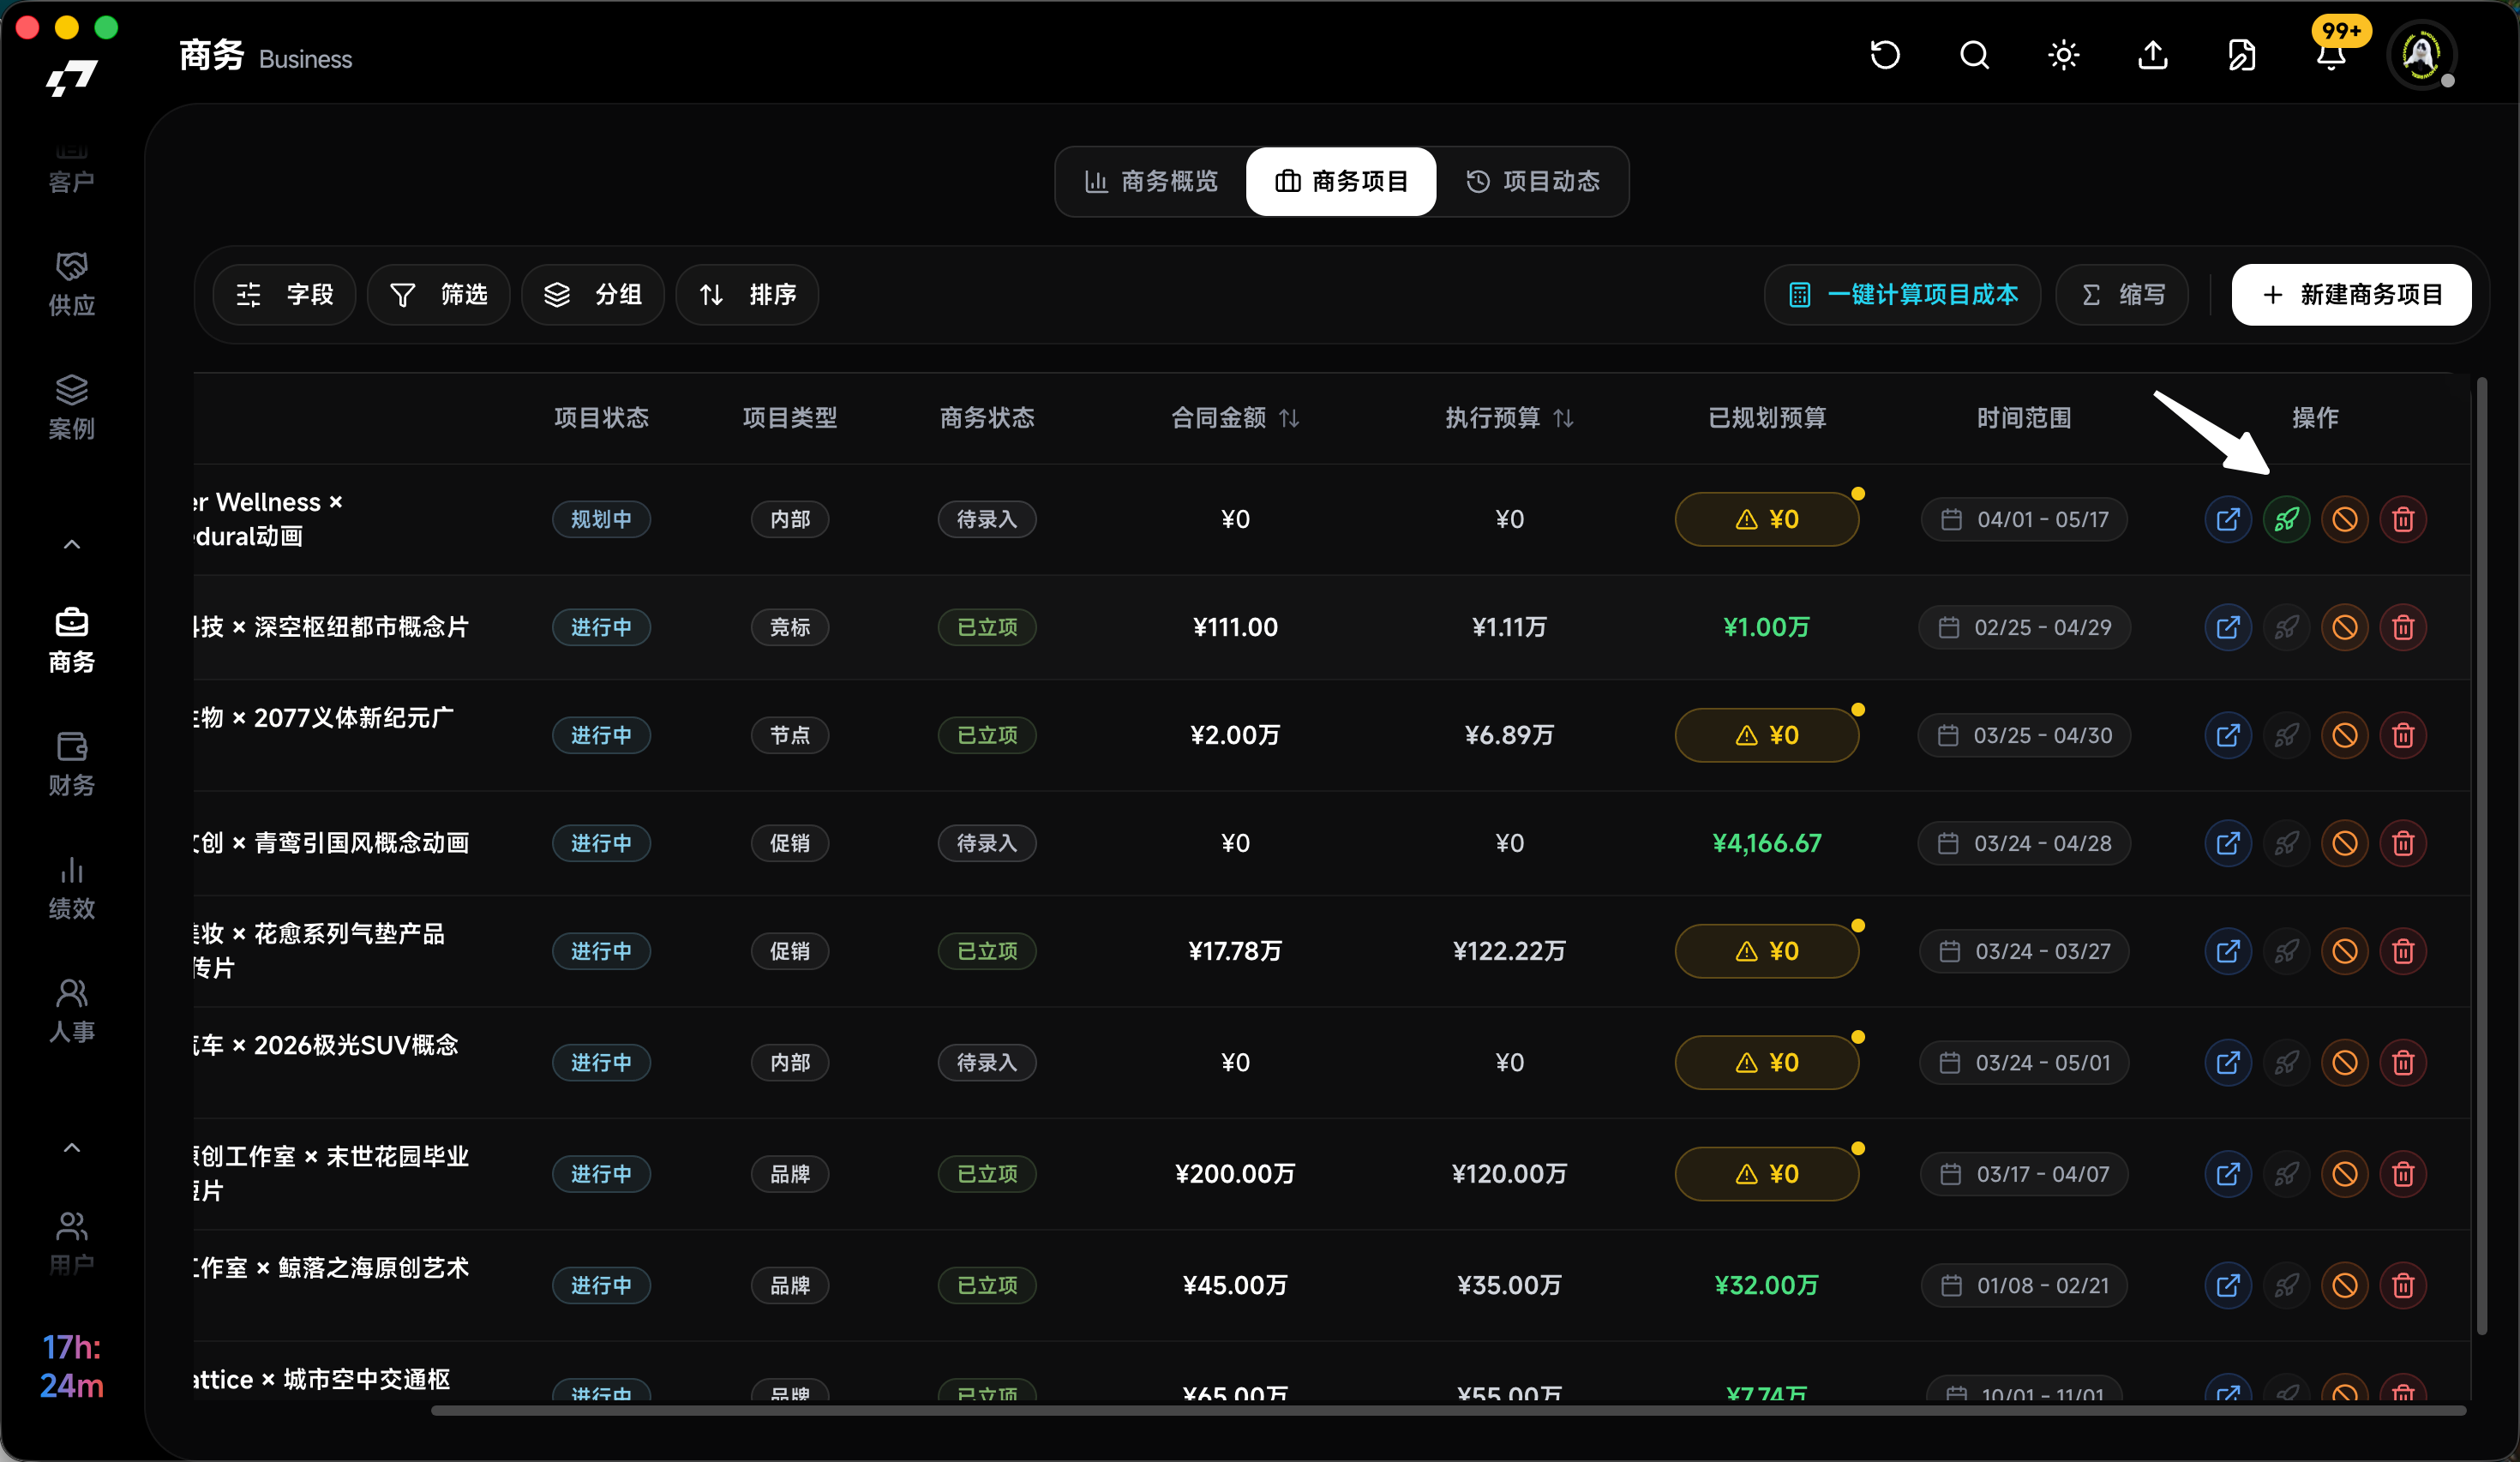Click the orange ban icon in 03/25 - 04/30 row
This screenshot has height=1462, width=2520.
pos(2345,735)
